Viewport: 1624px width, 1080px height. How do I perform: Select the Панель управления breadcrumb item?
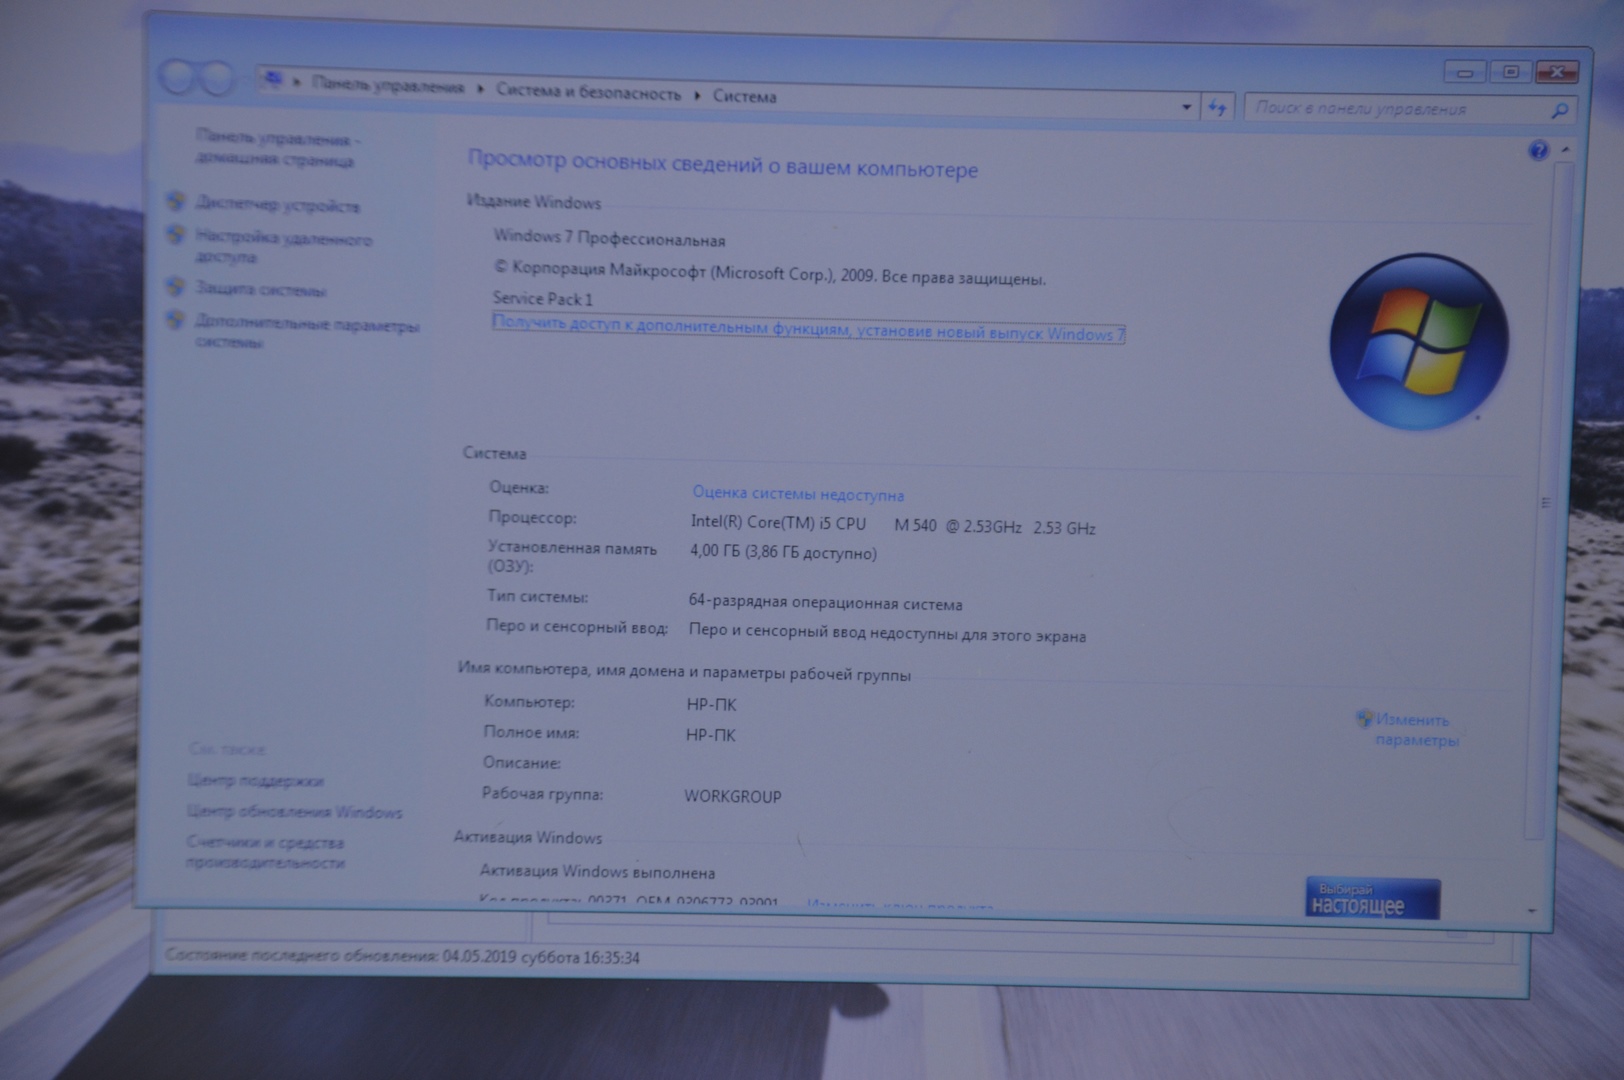388,86
